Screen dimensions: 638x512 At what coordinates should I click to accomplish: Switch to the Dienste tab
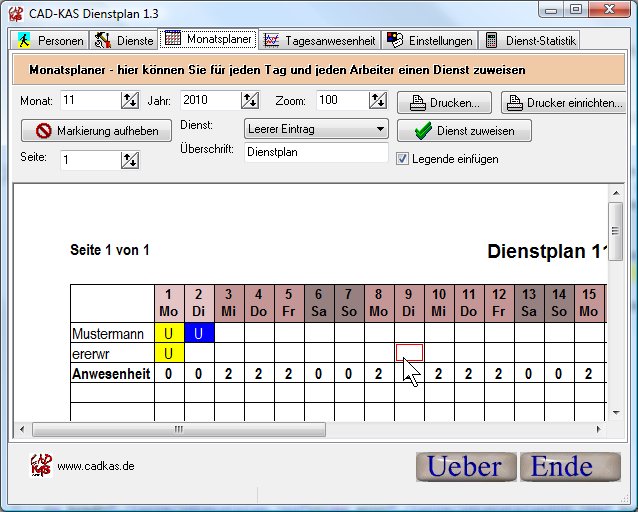coord(125,41)
